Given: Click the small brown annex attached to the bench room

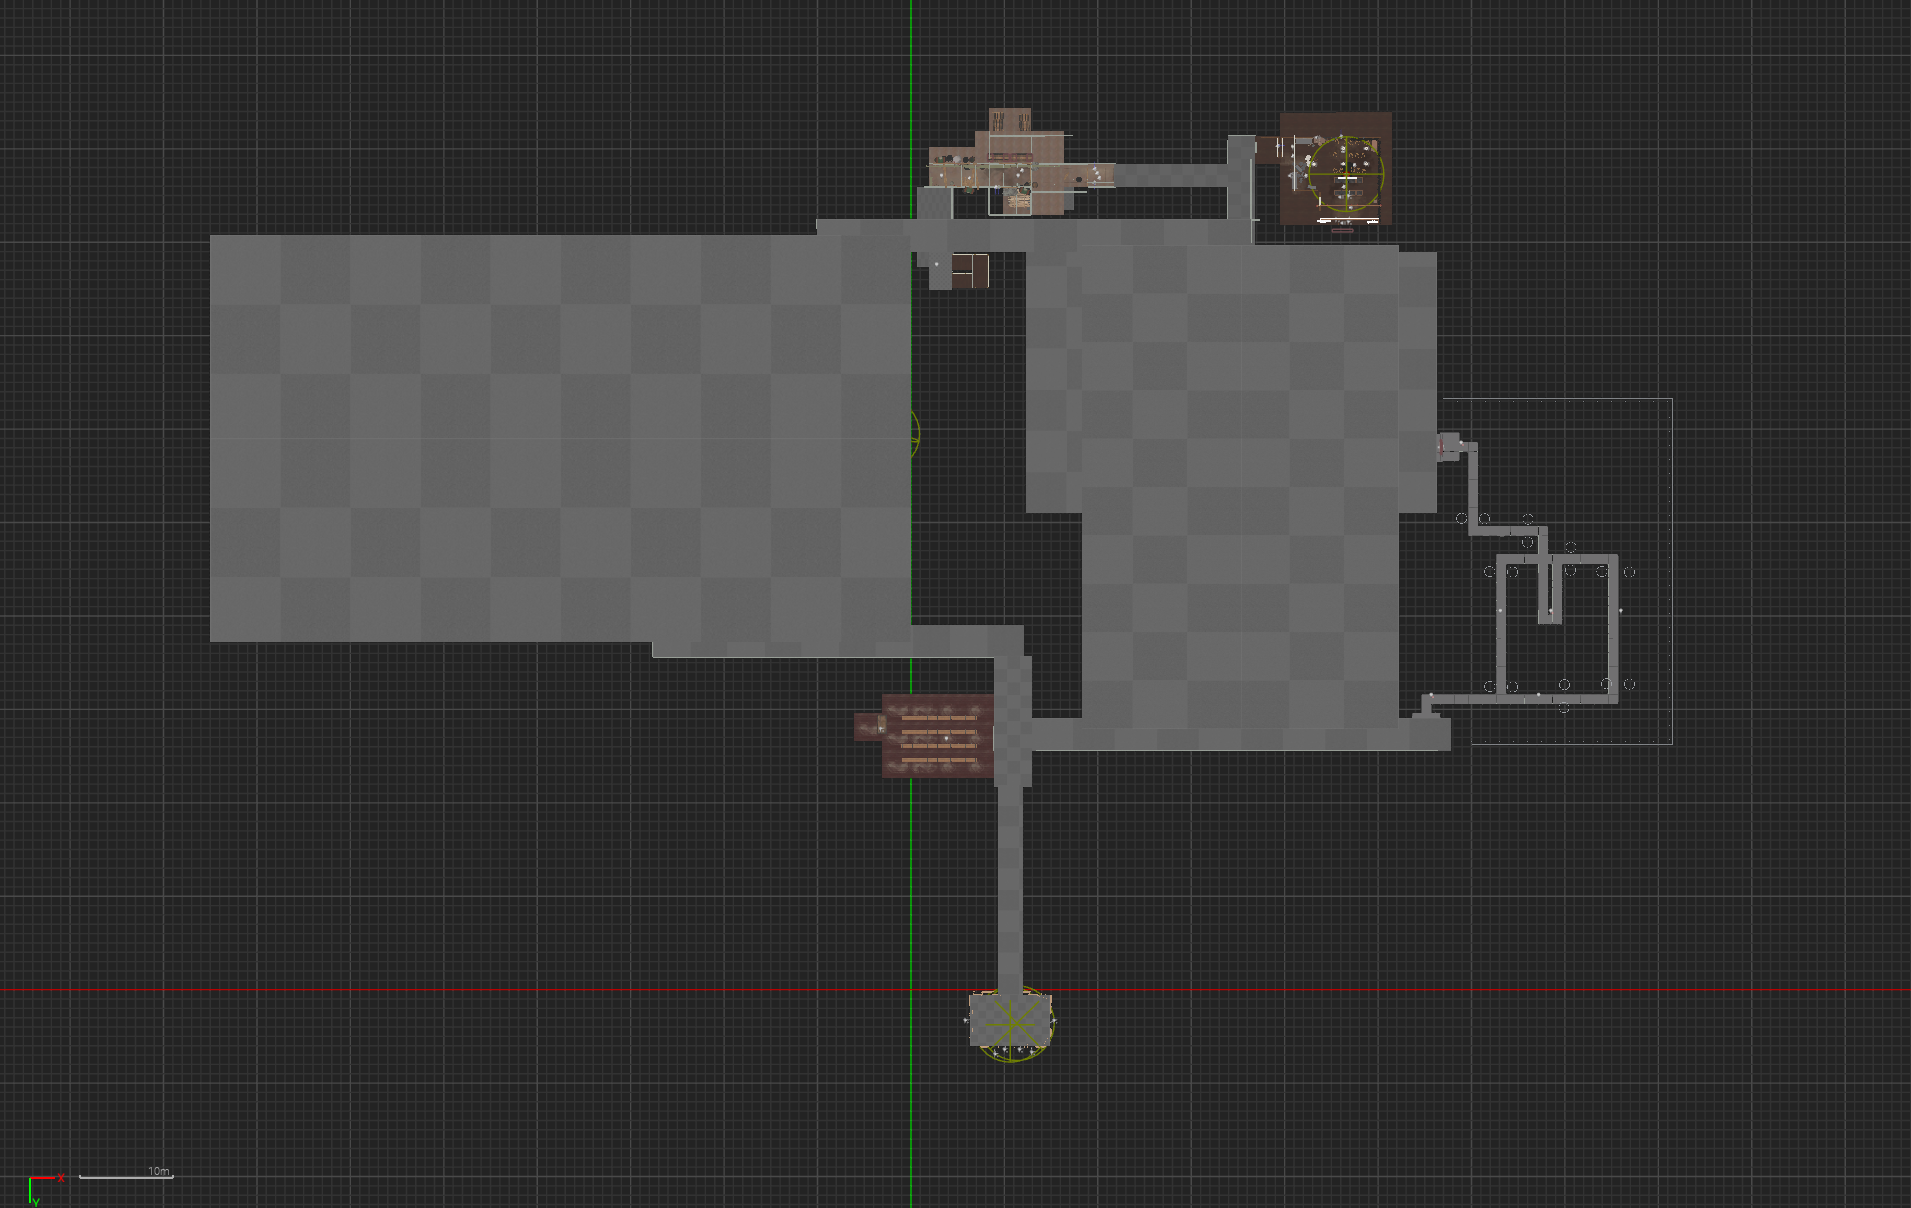Looking at the screenshot, I should [868, 726].
